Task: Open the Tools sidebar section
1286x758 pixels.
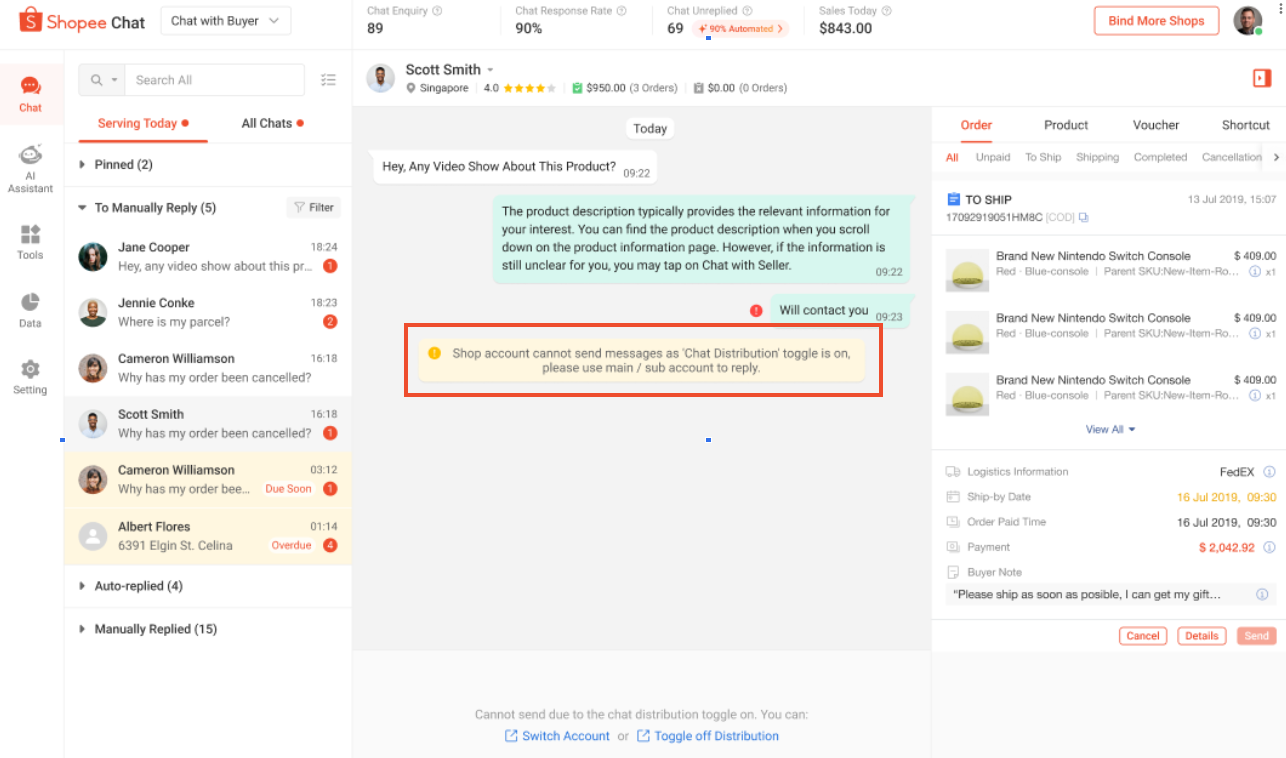Action: [30, 242]
